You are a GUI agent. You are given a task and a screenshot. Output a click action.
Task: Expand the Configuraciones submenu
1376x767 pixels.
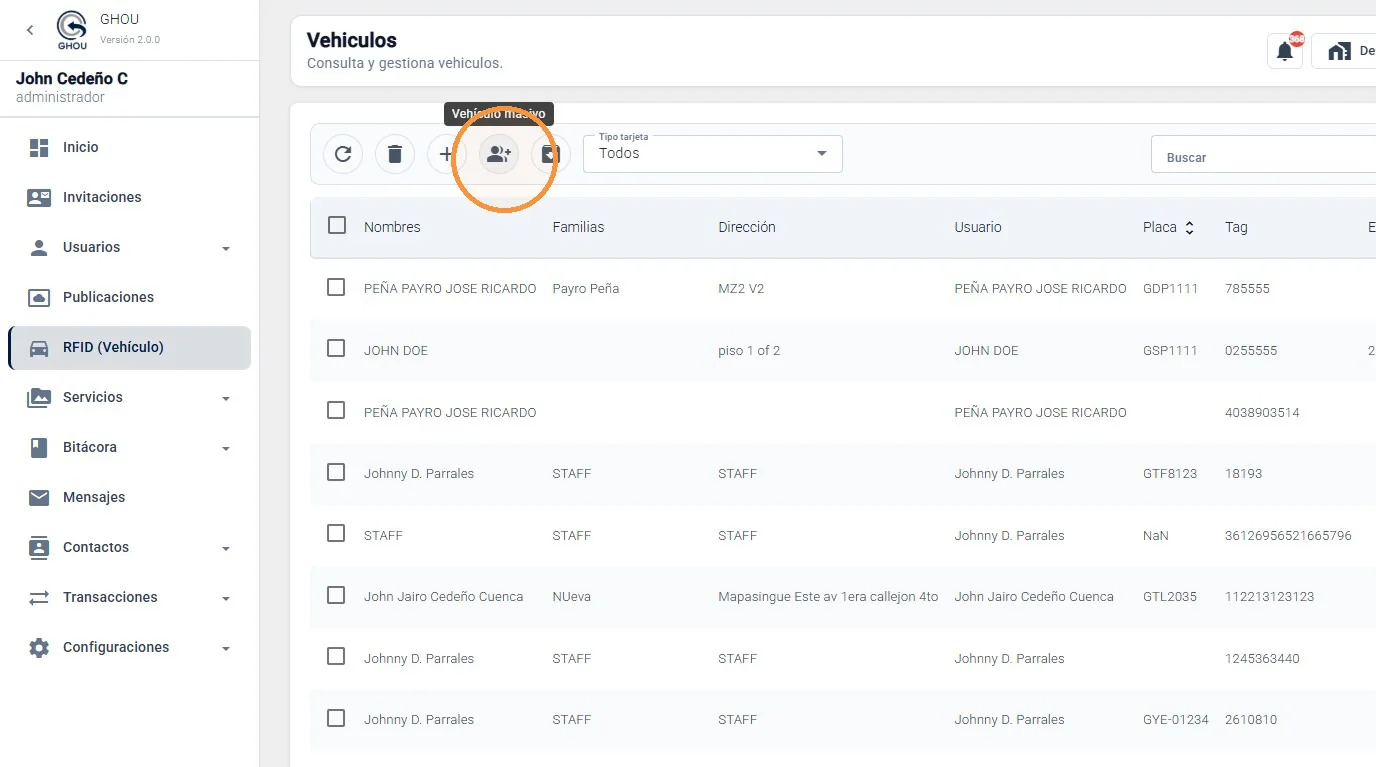click(x=226, y=648)
